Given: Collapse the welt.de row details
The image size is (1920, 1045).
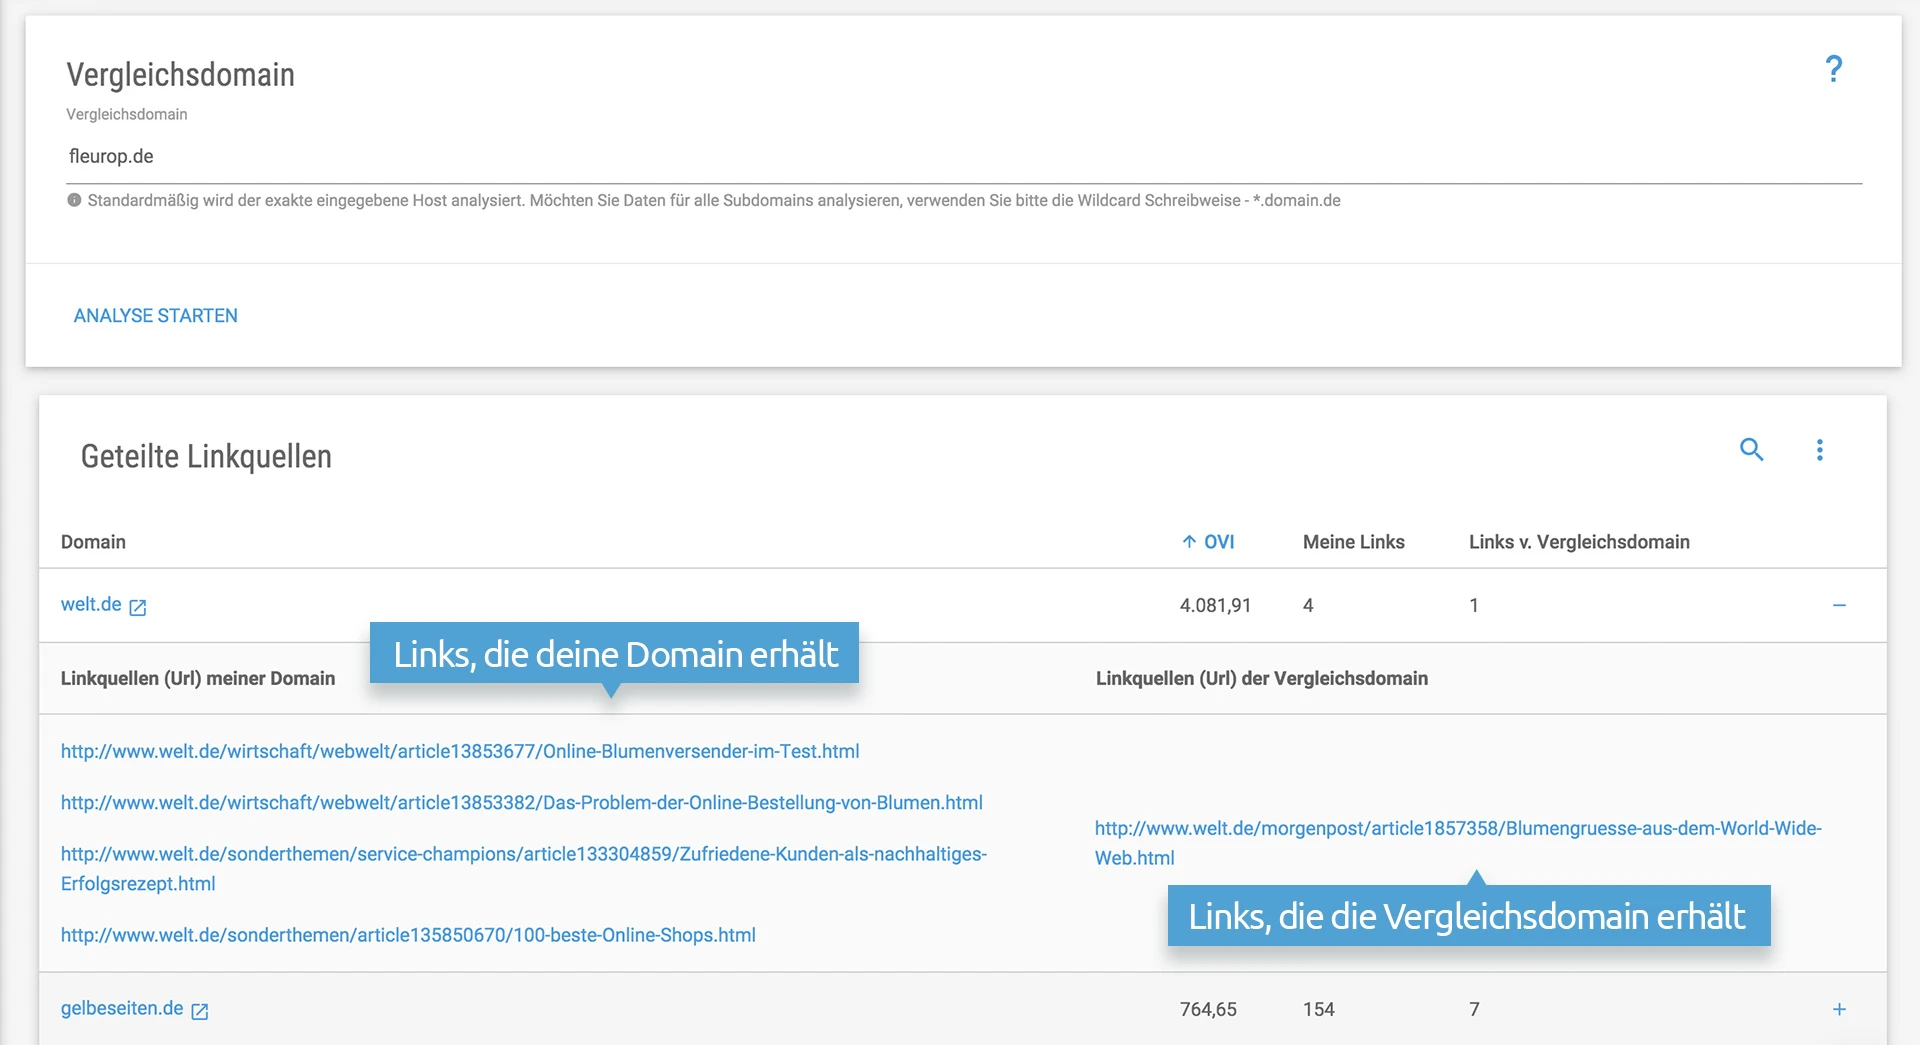Looking at the screenshot, I should pyautogui.click(x=1838, y=605).
